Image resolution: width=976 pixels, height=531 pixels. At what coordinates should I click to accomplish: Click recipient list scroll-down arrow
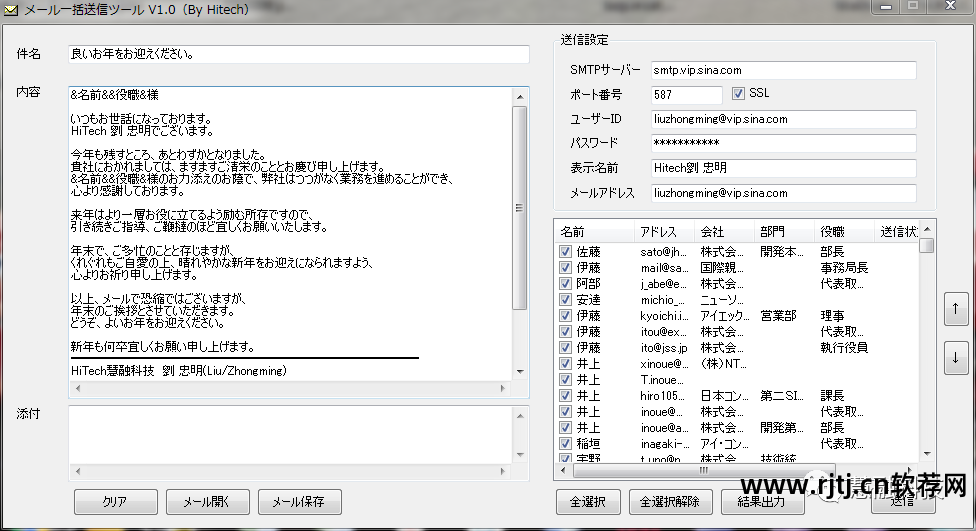coord(927,454)
